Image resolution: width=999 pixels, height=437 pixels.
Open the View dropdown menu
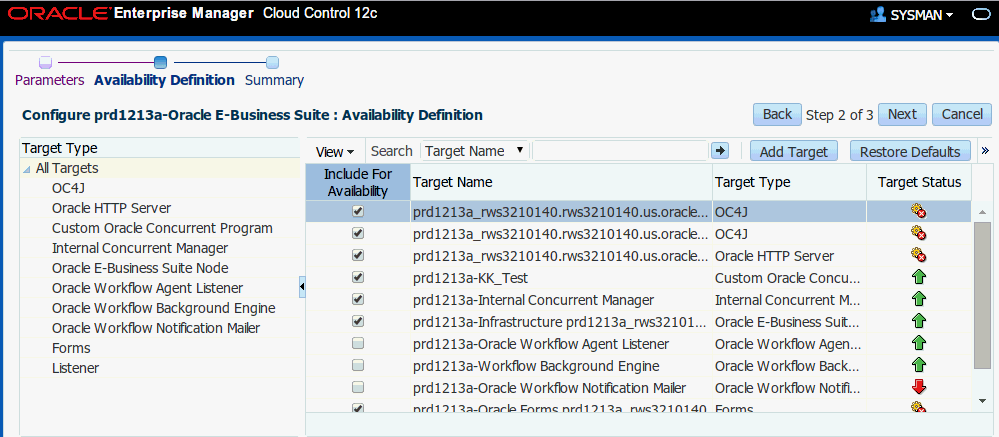click(x=335, y=152)
